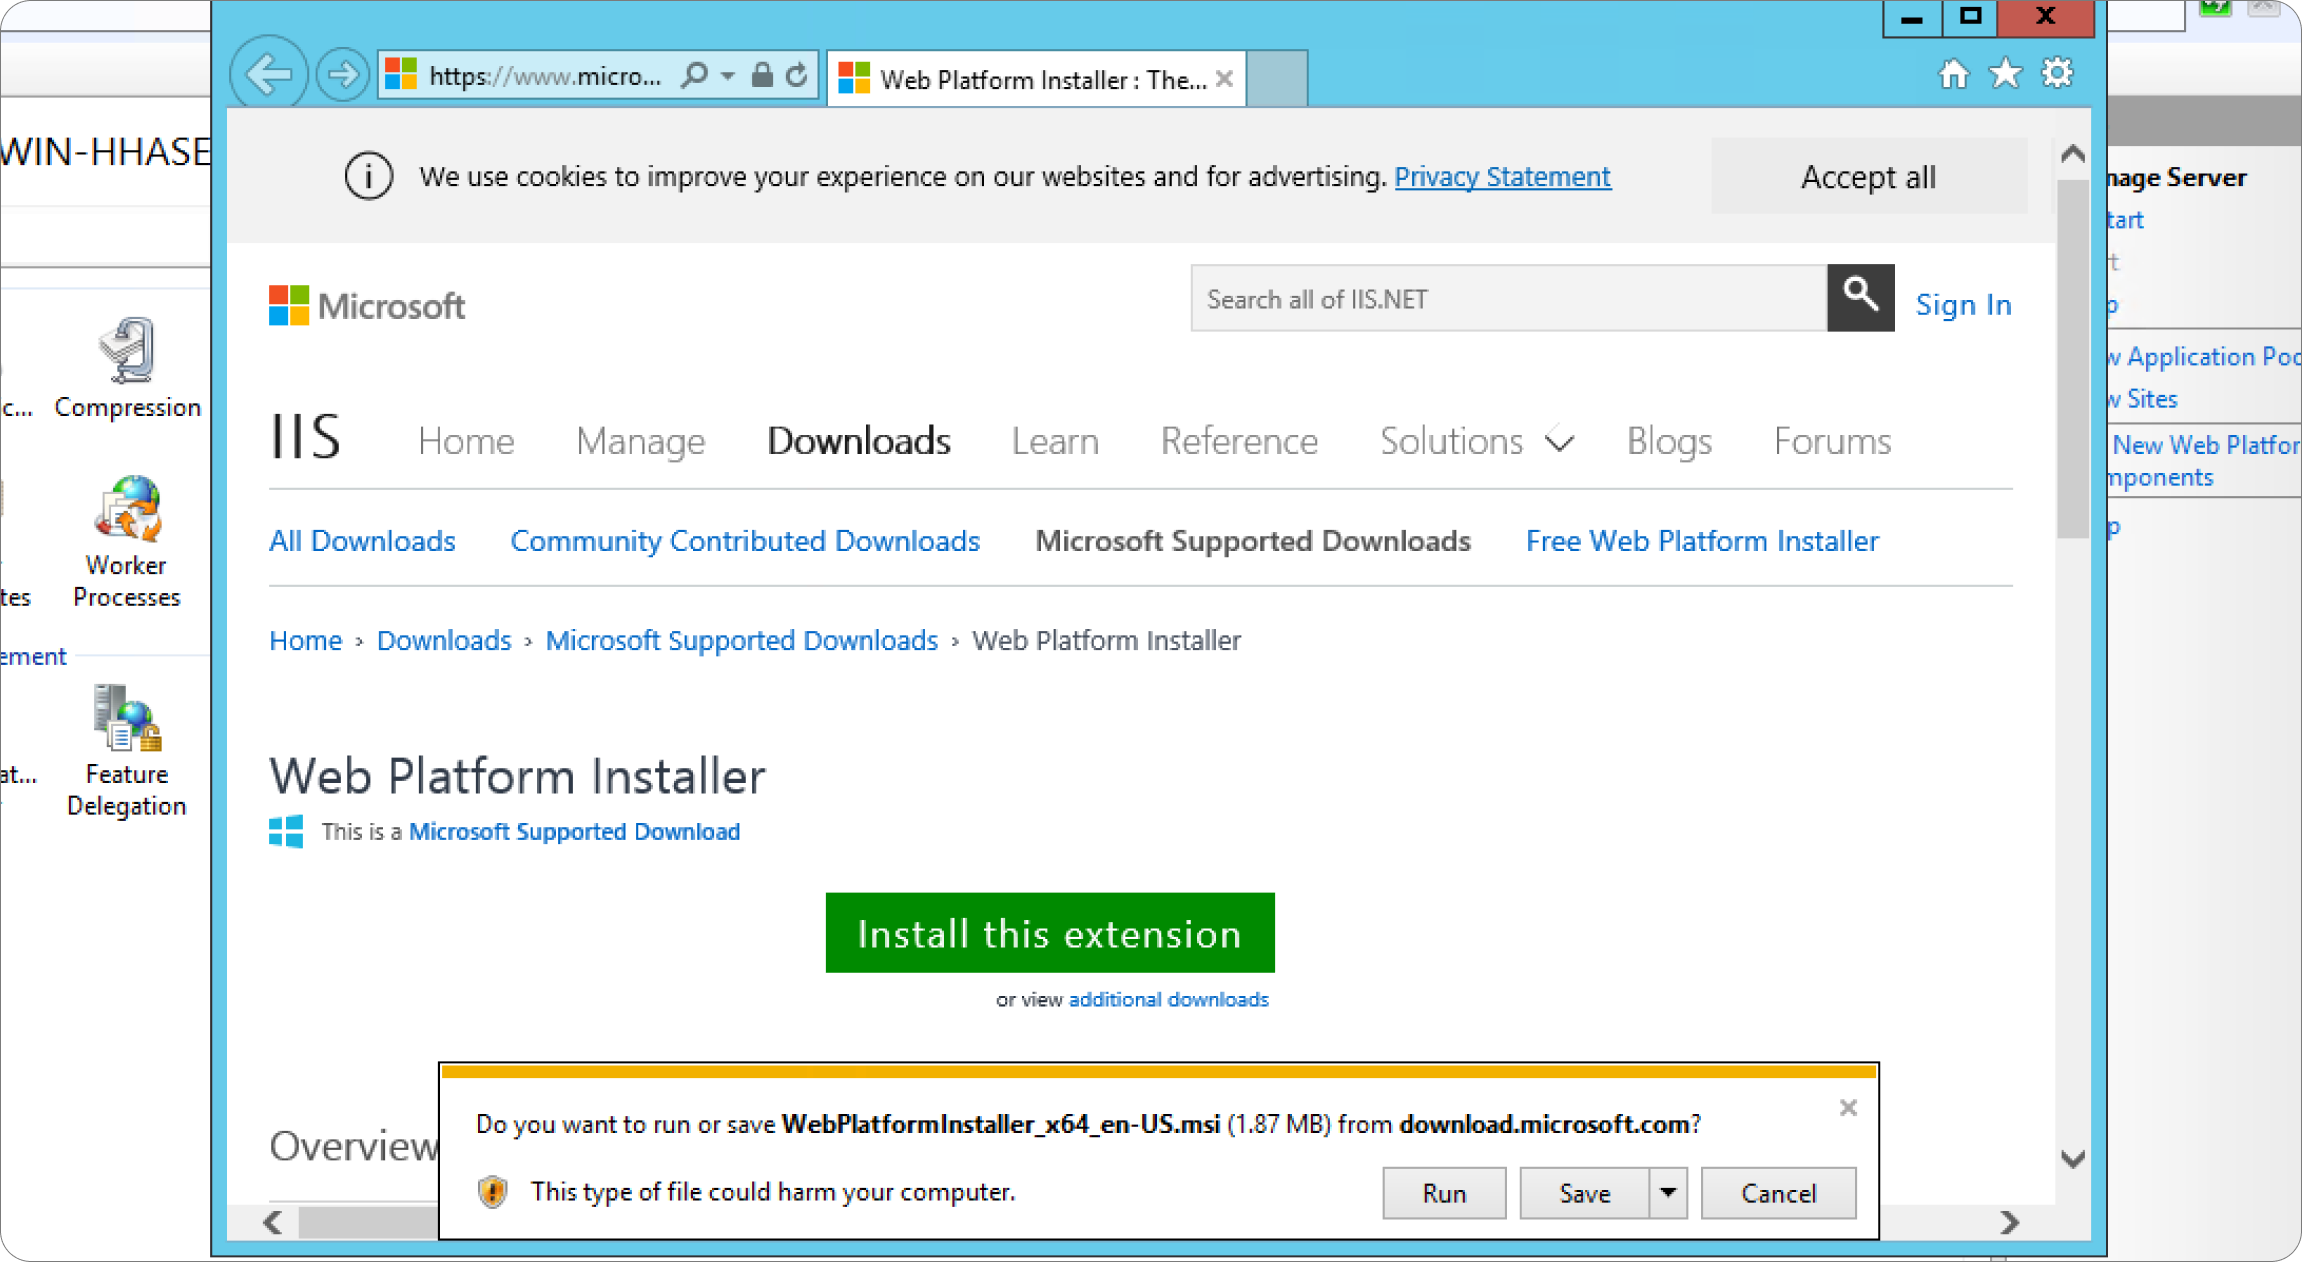The width and height of the screenshot is (2302, 1262).
Task: Run the WebPlatformInstaller msi download
Action: pyautogui.click(x=1444, y=1193)
